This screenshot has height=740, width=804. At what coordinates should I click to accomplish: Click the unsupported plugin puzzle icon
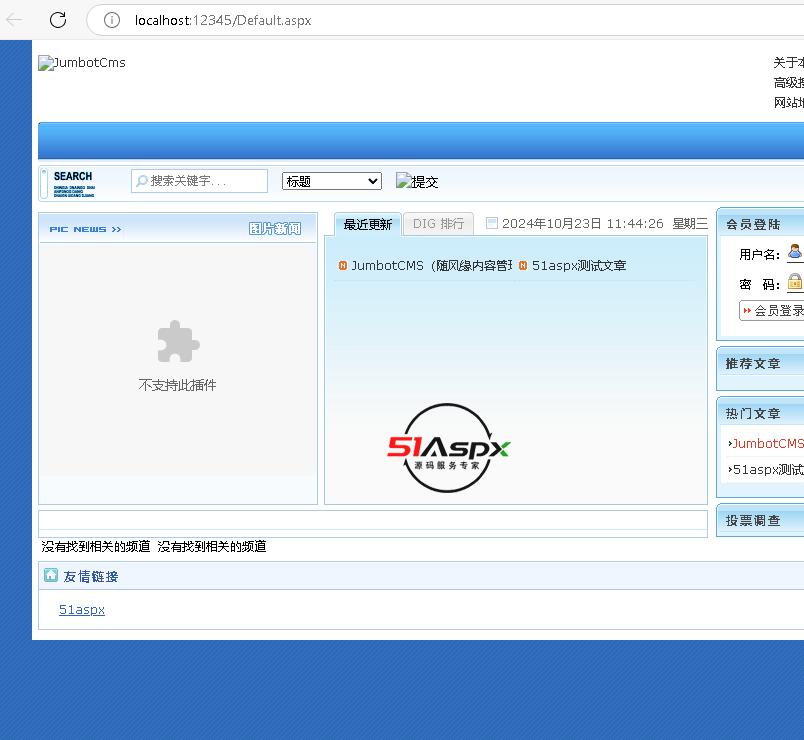click(x=178, y=342)
